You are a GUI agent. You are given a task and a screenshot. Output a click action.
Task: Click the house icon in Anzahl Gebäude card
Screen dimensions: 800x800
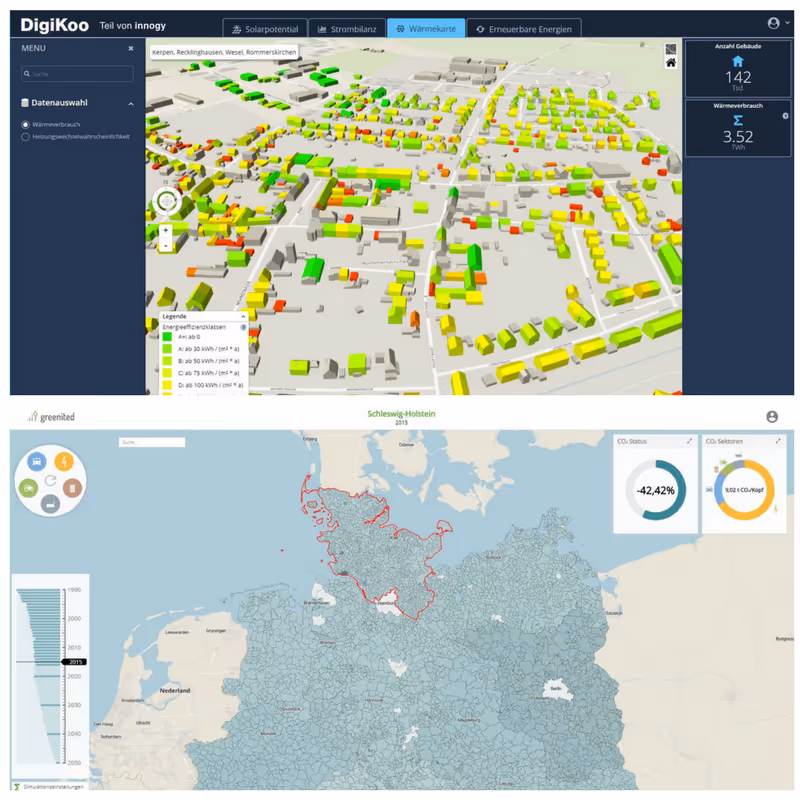[738, 61]
